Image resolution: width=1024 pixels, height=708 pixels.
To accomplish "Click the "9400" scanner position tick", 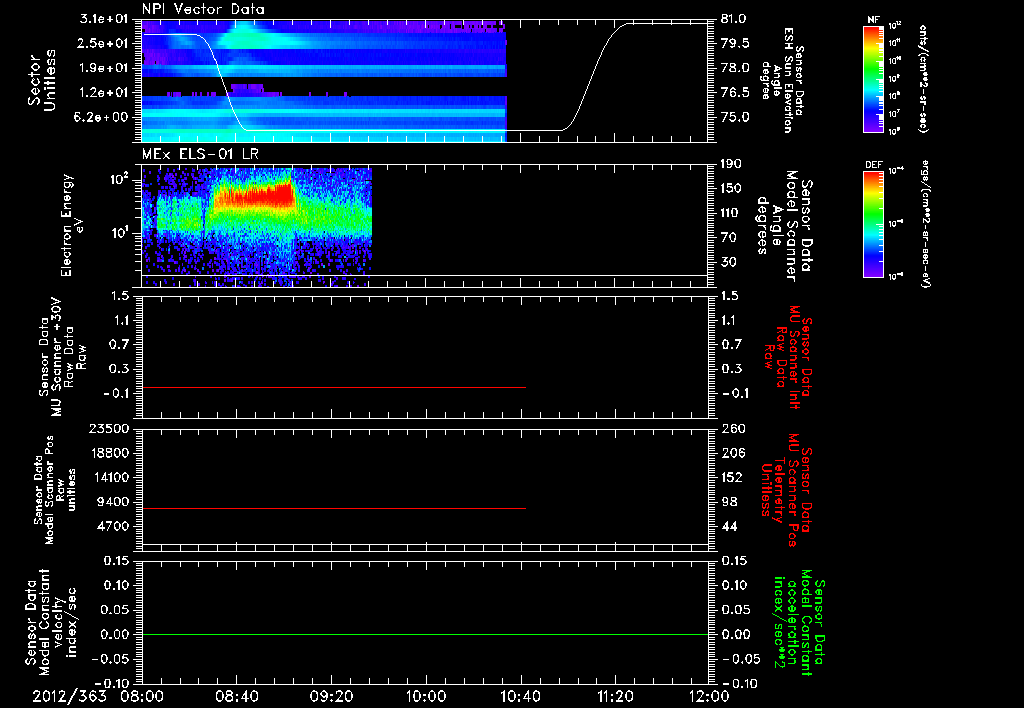I will pyautogui.click(x=115, y=502).
